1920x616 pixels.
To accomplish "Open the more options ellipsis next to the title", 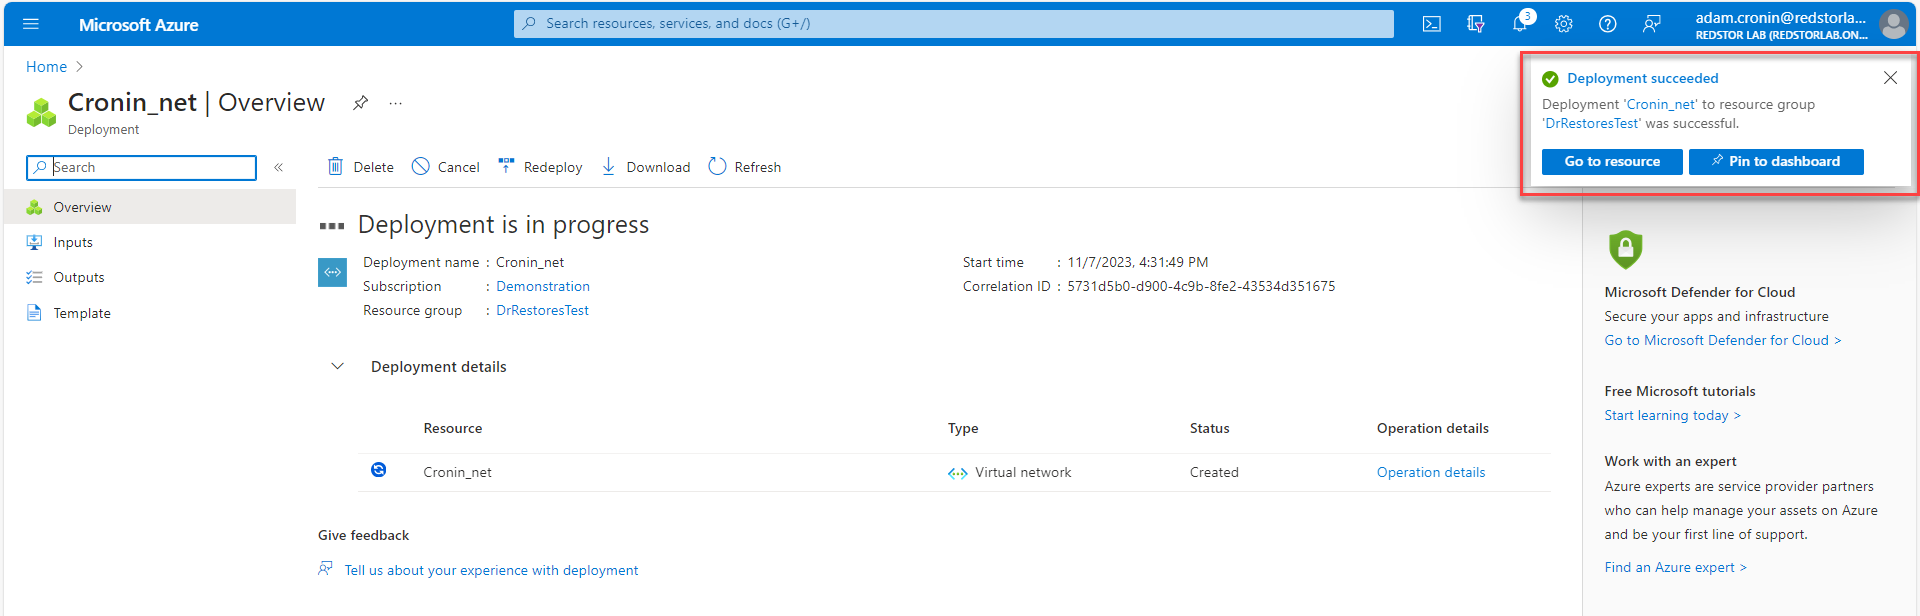I will pyautogui.click(x=396, y=103).
